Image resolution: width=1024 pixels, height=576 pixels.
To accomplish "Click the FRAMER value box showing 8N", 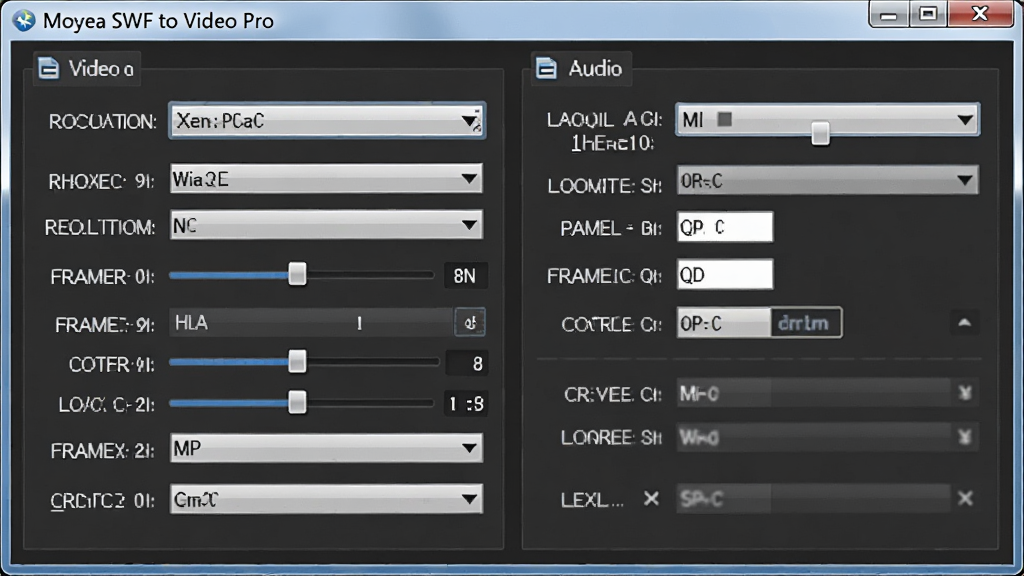I will point(465,276).
